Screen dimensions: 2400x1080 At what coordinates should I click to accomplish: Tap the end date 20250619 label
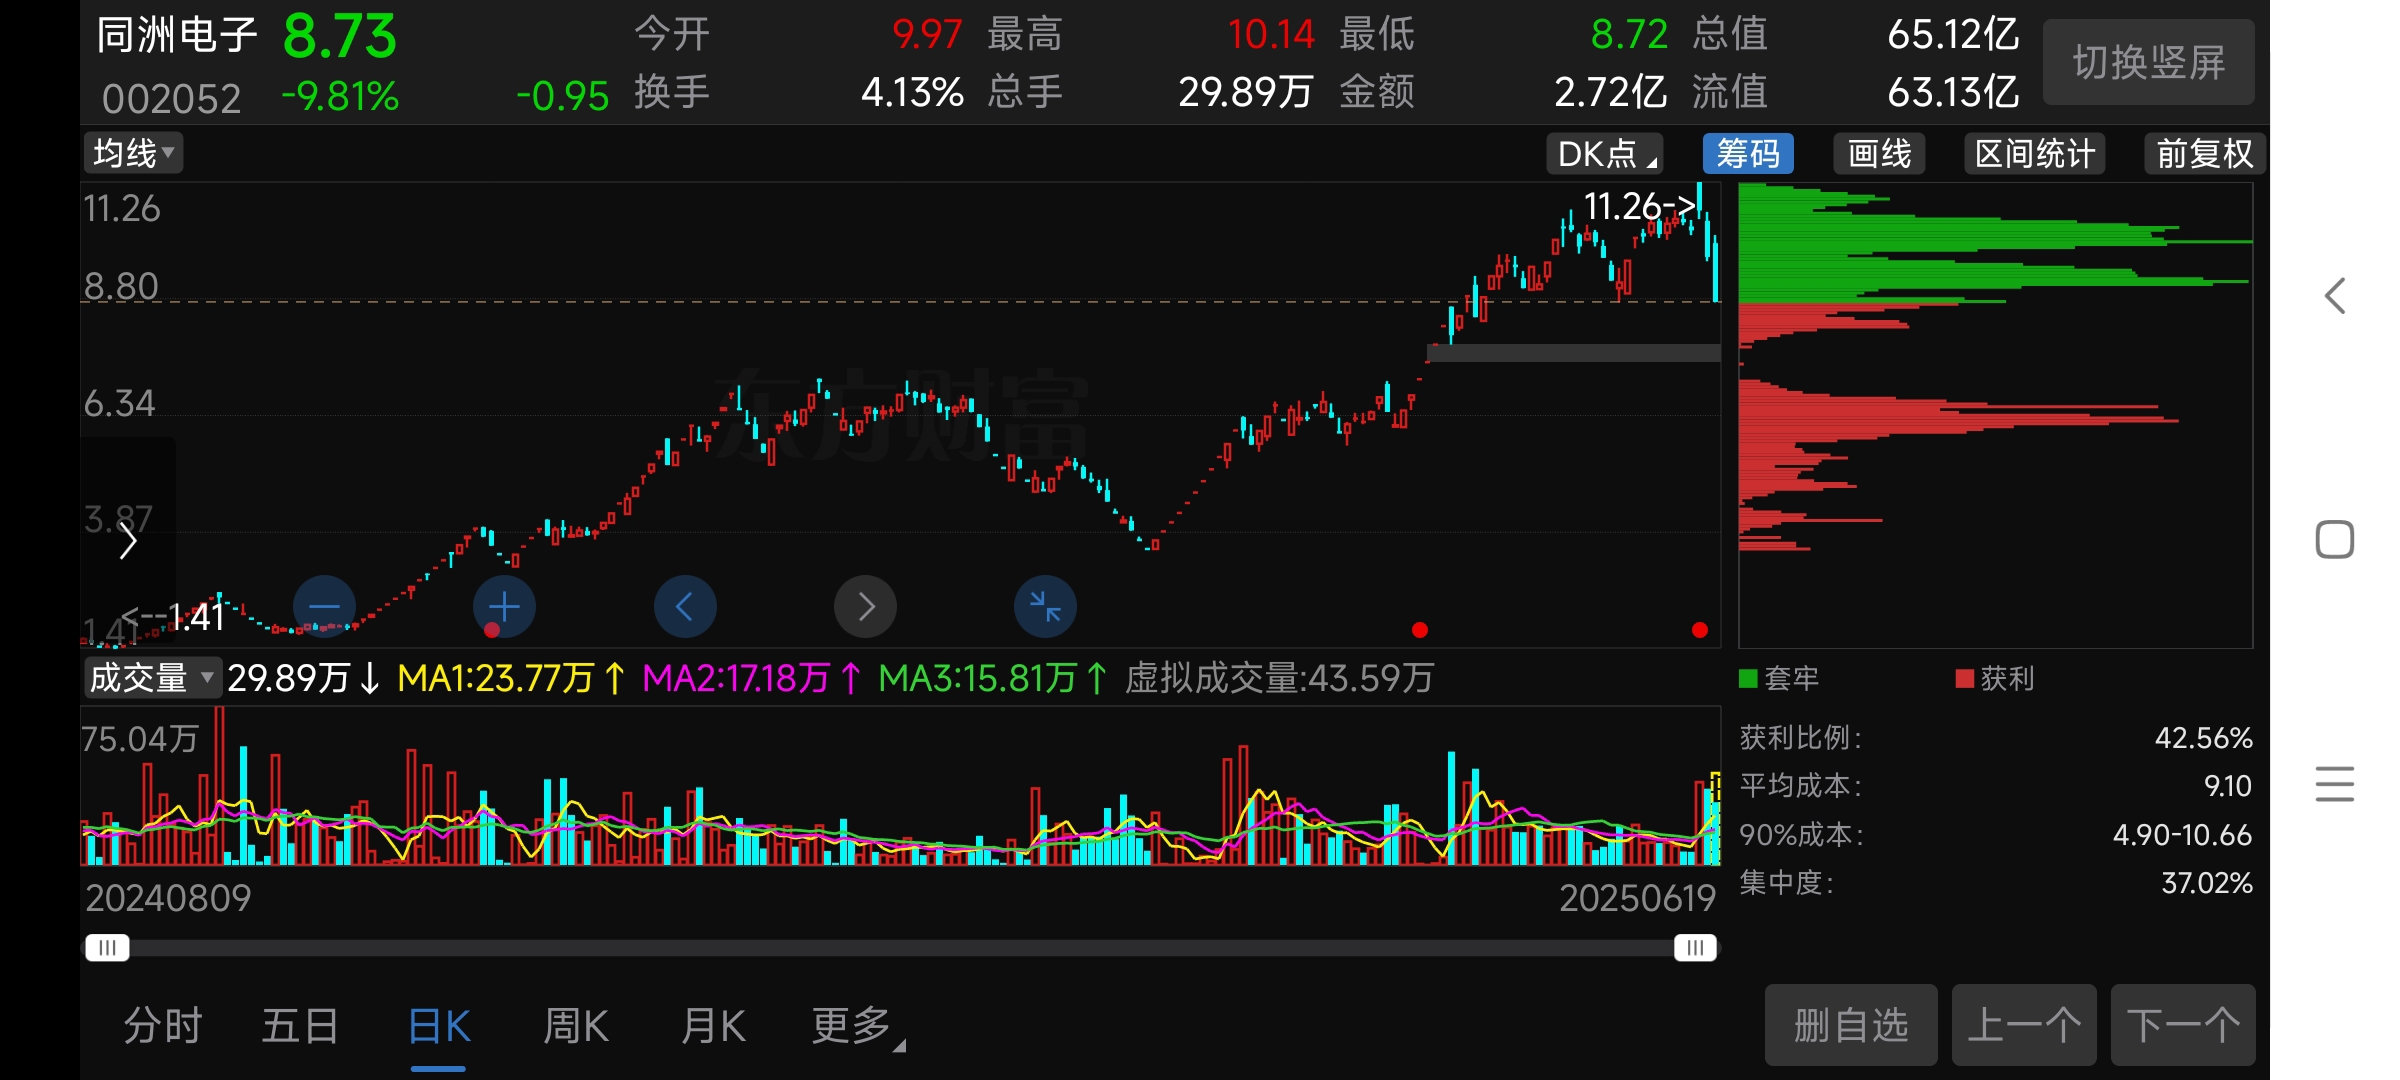[x=1637, y=898]
